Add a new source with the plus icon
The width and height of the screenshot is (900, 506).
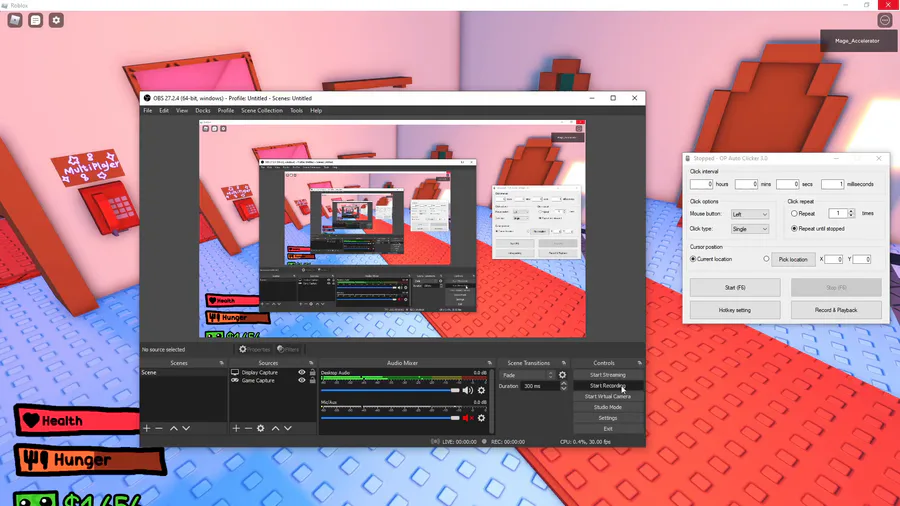pos(236,428)
